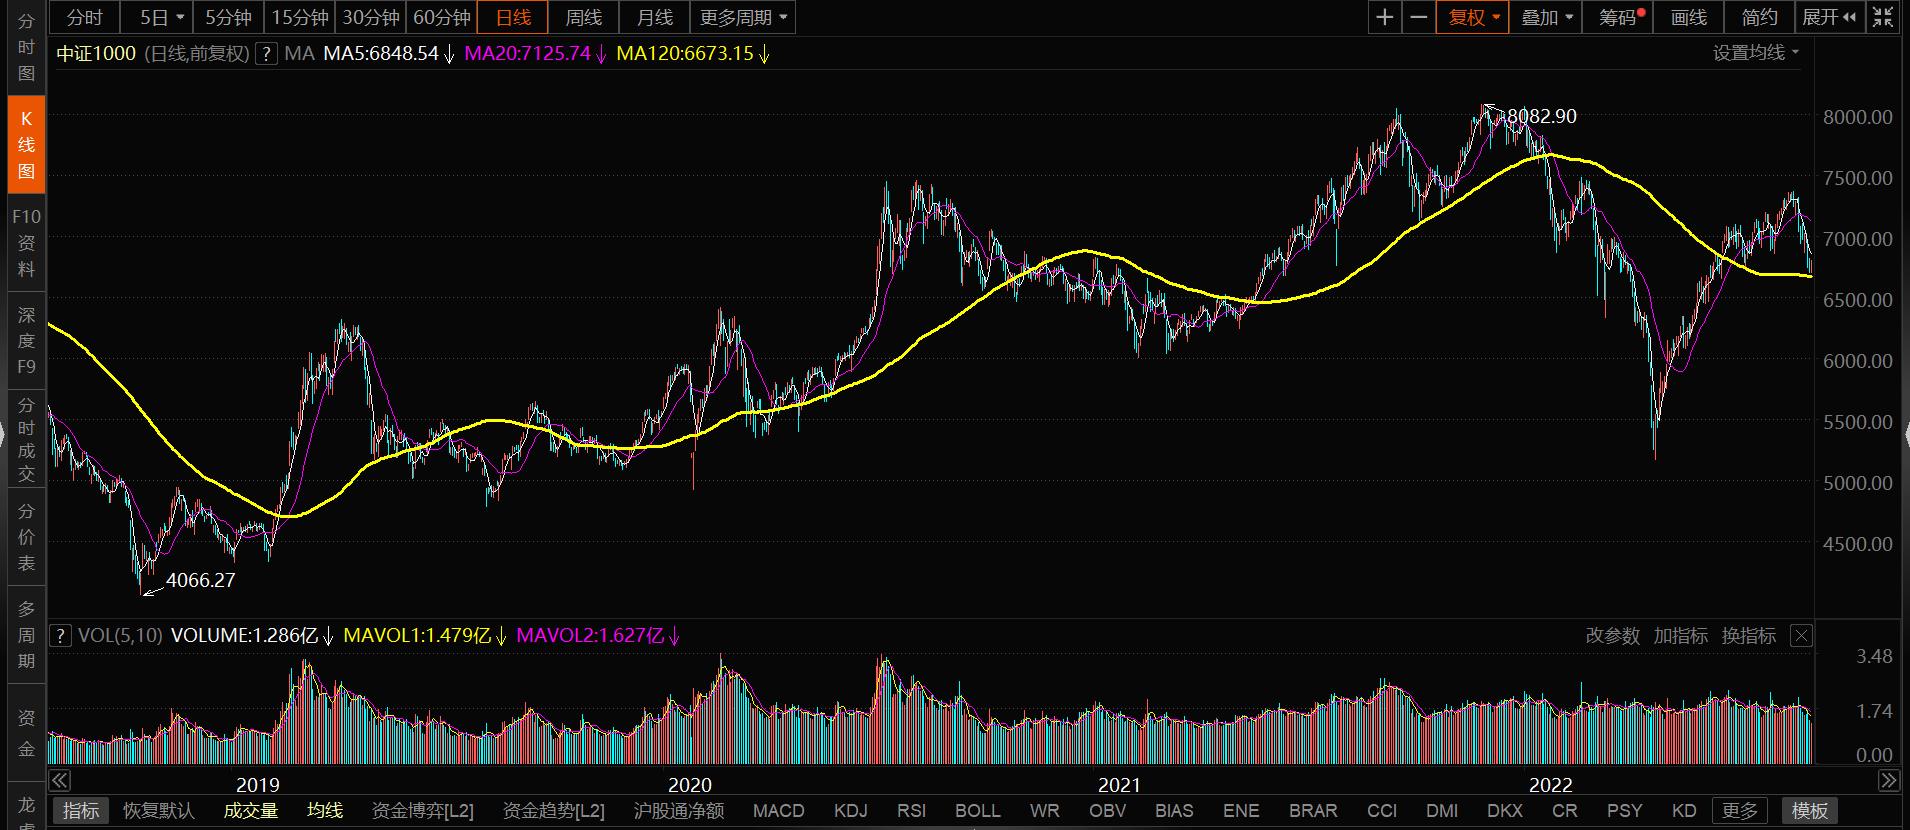
Task: Open 设置均线 moving average settings
Action: click(x=1755, y=53)
